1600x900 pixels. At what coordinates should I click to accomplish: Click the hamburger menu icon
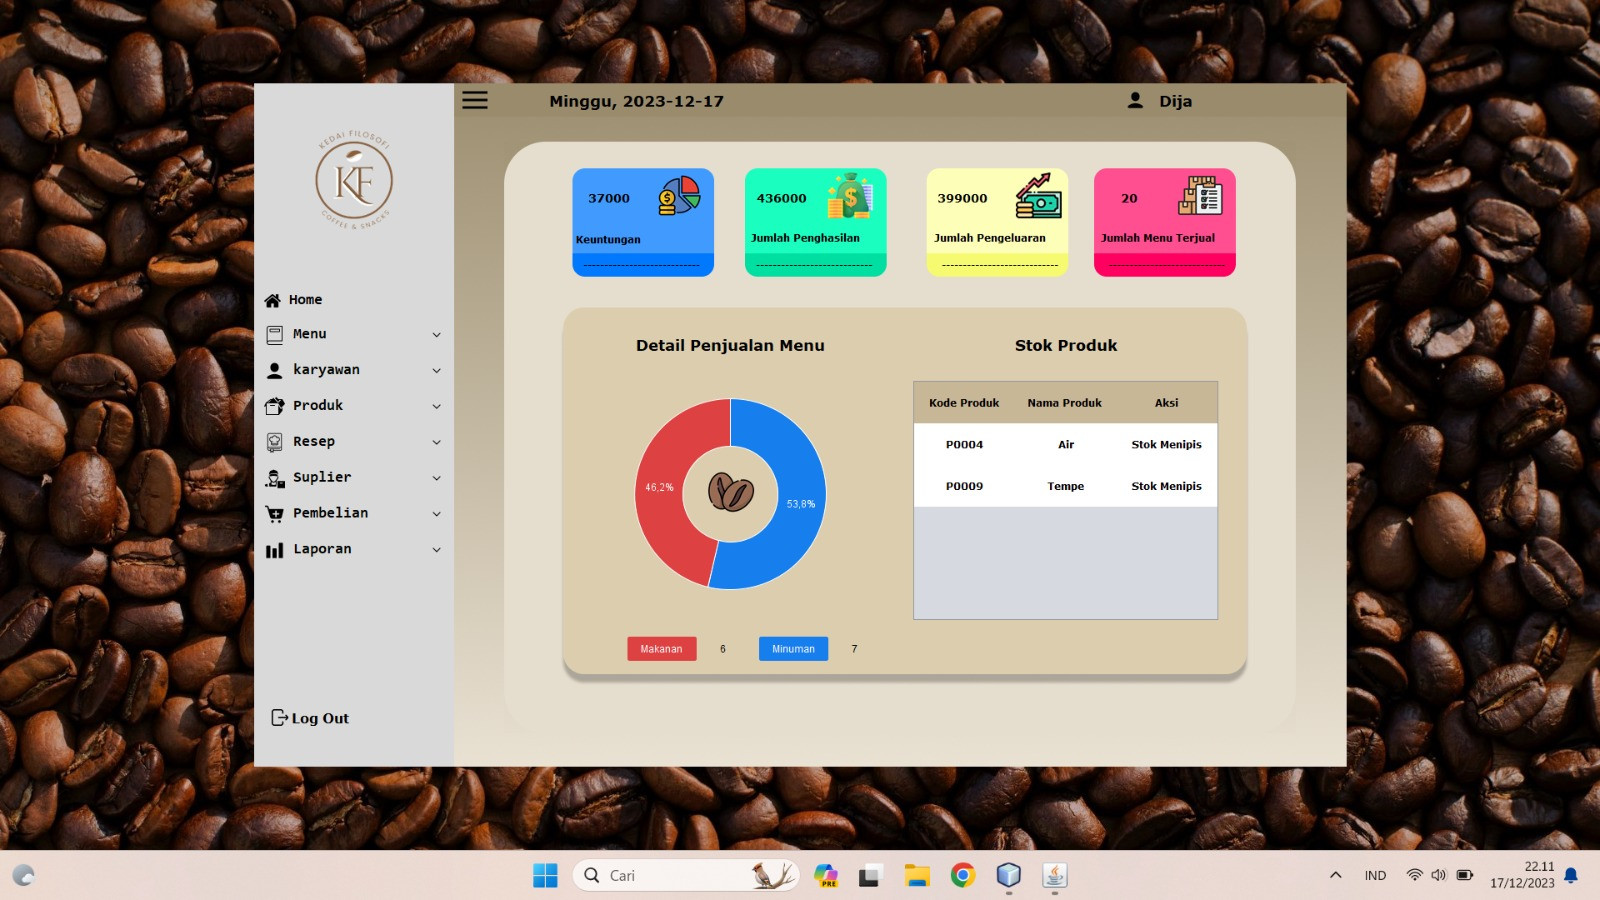tap(475, 100)
